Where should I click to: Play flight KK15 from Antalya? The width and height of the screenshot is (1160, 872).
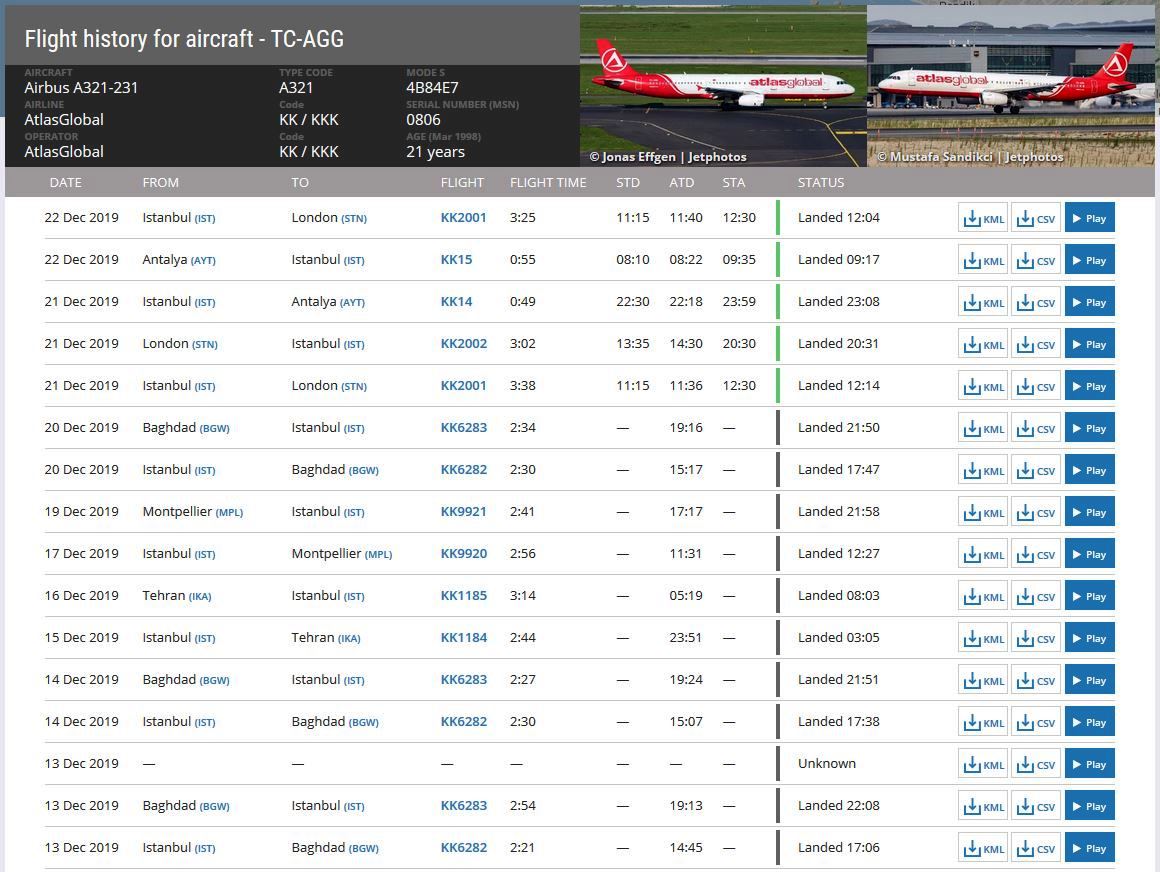1089,260
